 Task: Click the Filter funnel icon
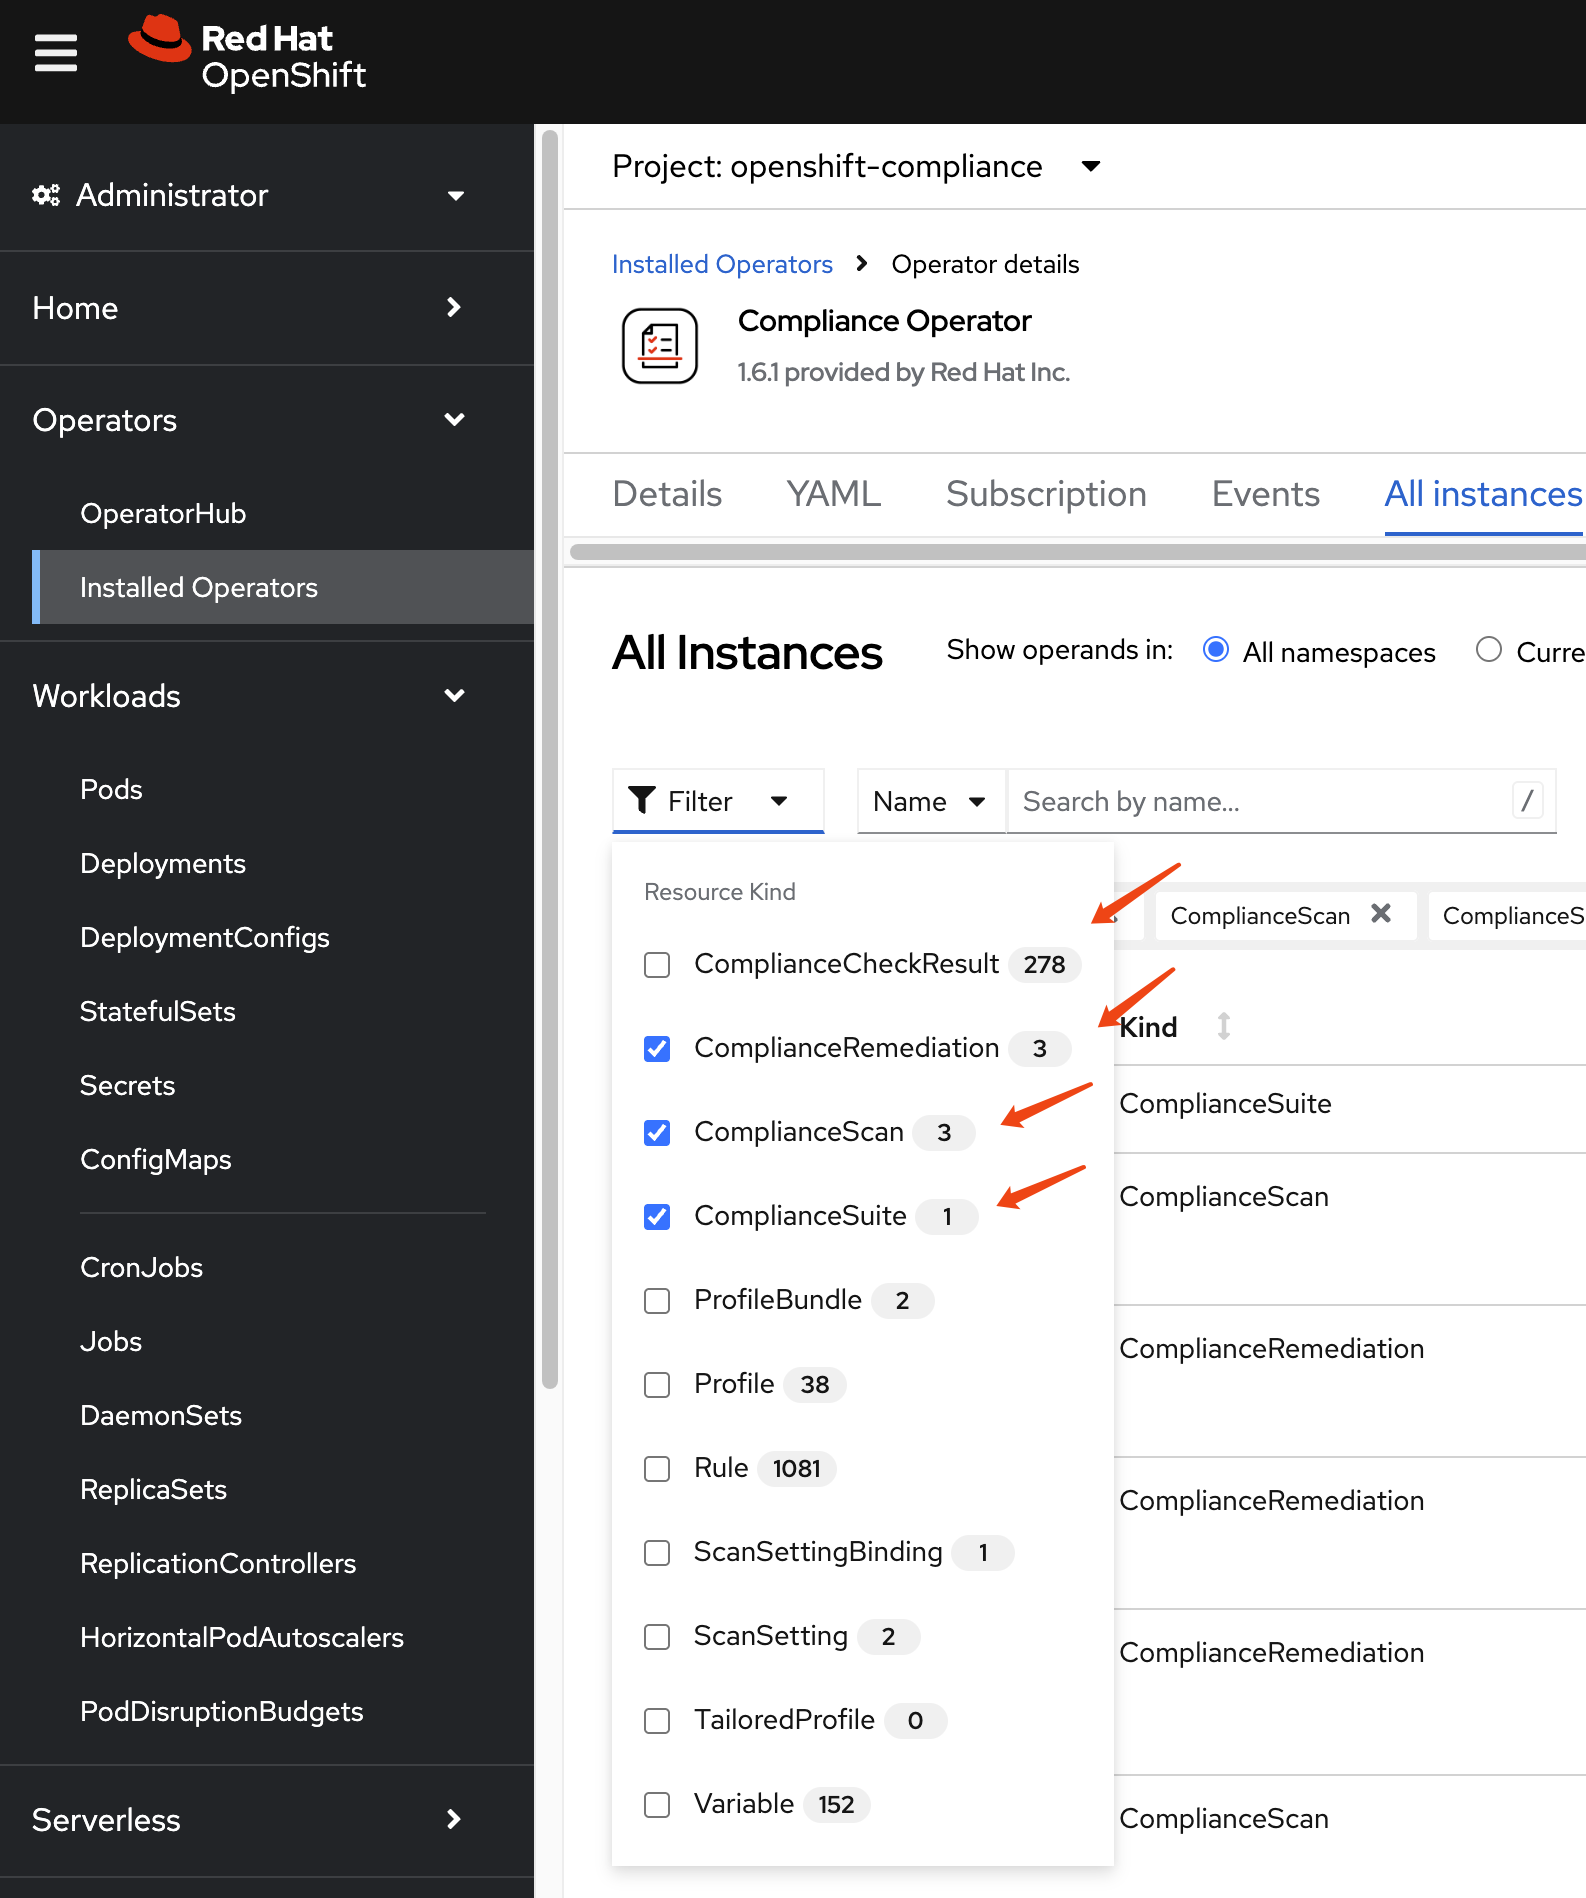(x=642, y=801)
